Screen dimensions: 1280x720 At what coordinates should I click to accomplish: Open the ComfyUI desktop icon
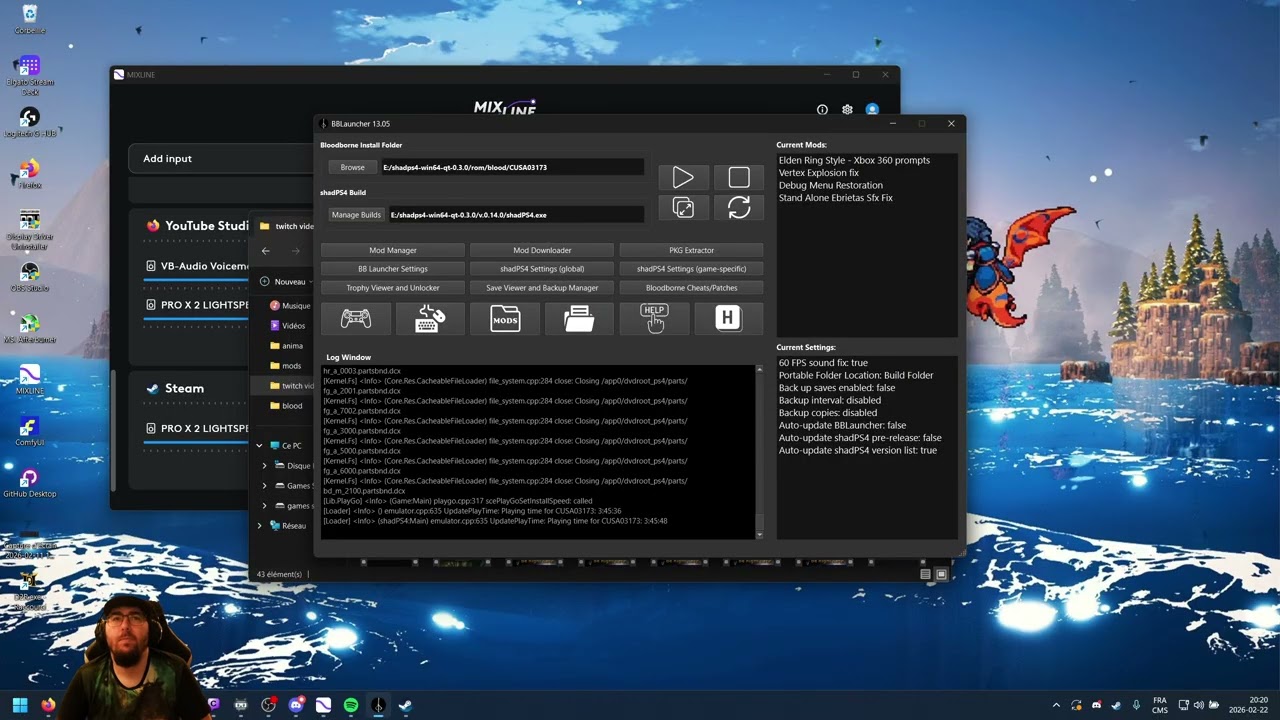point(29,432)
